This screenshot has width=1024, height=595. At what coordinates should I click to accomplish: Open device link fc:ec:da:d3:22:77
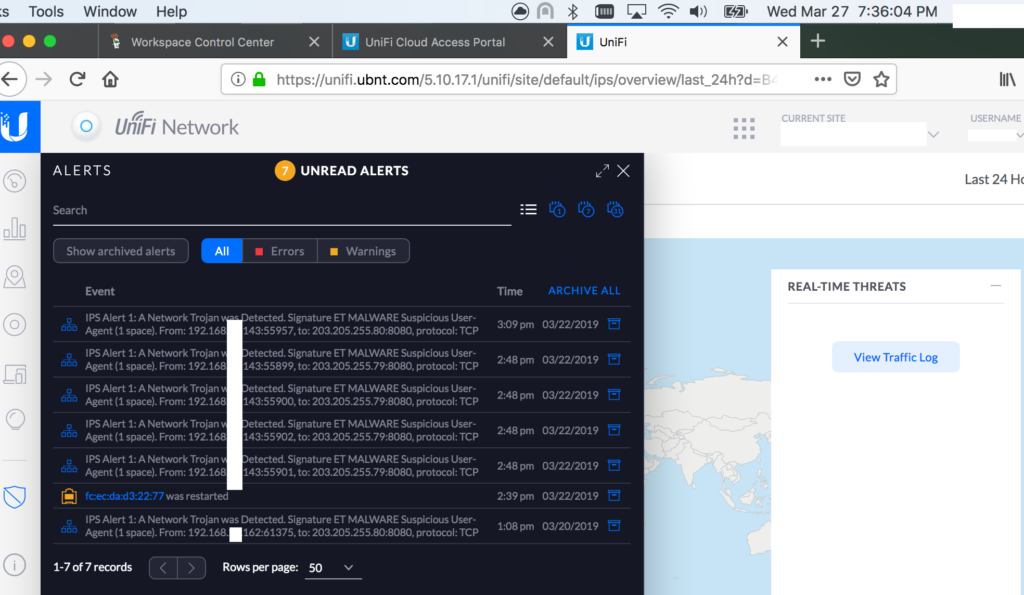[124, 496]
